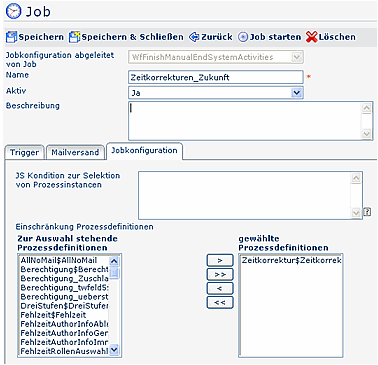
Task: Click the available definitions list scrollbar thumb
Action: (x=114, y=273)
